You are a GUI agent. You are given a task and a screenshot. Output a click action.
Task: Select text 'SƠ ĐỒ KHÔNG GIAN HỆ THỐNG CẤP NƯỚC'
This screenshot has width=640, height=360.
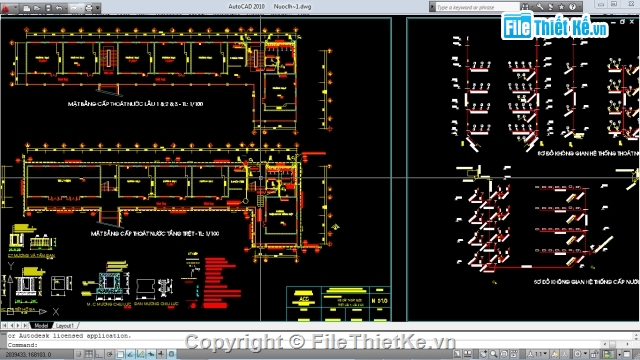pyautogui.click(x=587, y=282)
